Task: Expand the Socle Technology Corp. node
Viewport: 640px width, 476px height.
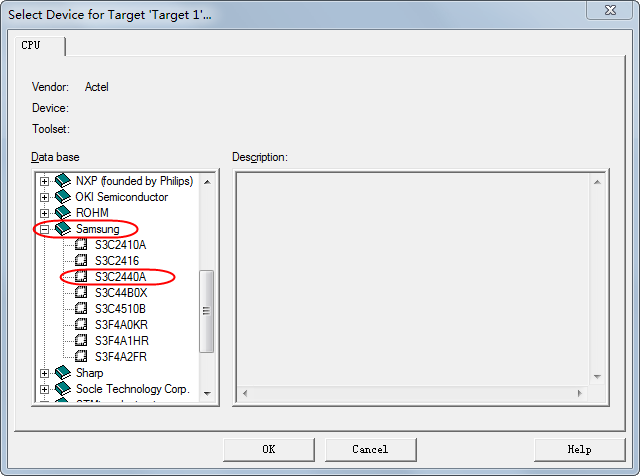Action: (x=44, y=389)
